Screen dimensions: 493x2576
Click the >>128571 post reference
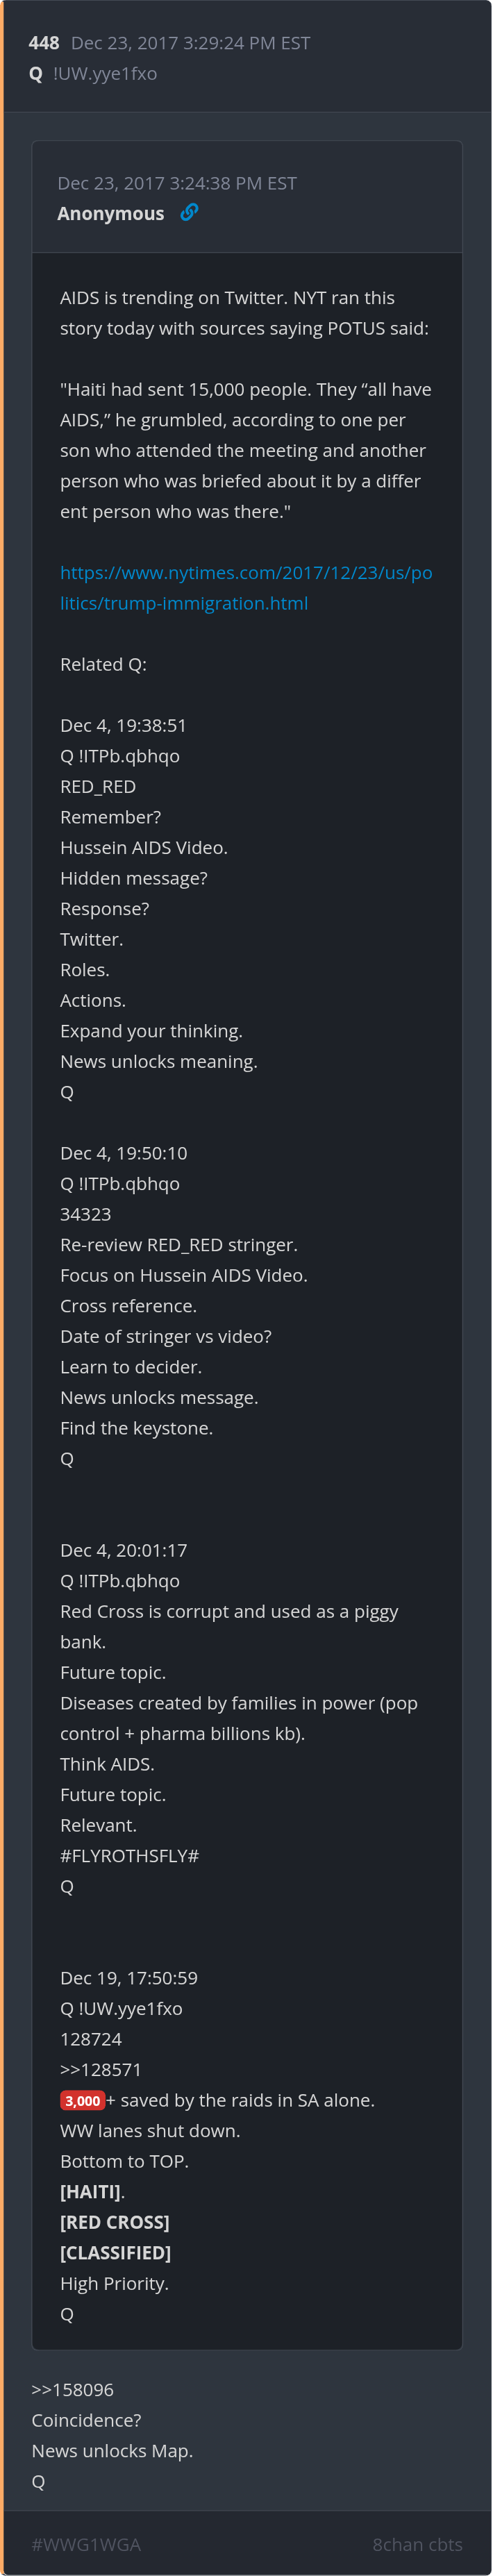tap(100, 2069)
